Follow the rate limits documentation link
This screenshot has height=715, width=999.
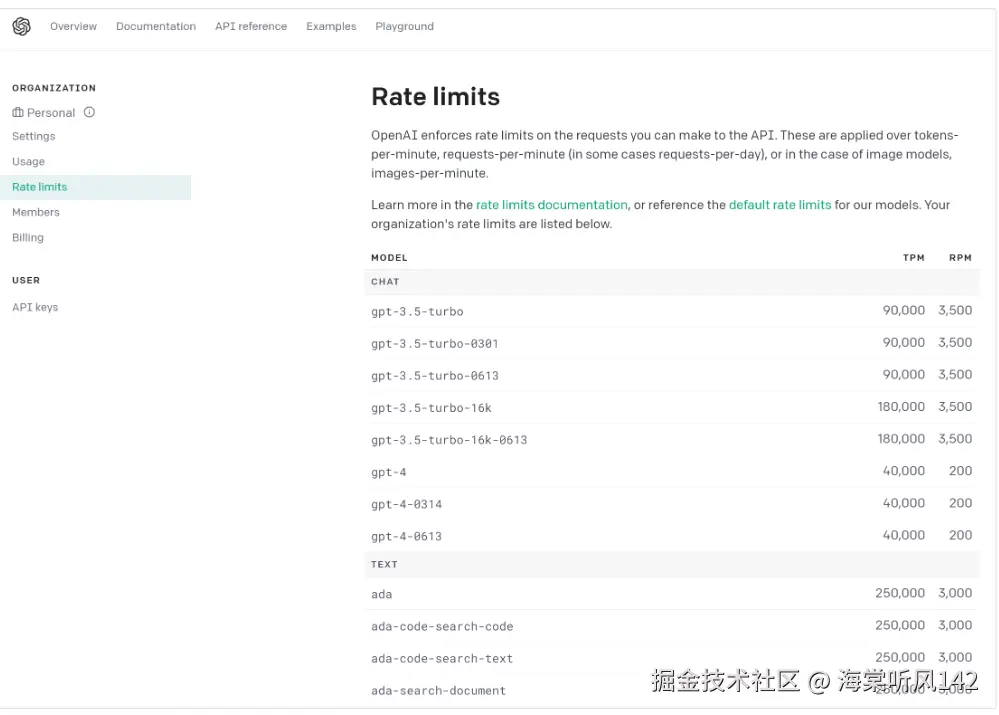pos(552,205)
